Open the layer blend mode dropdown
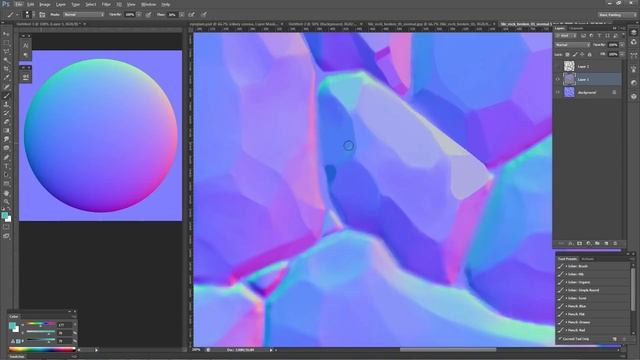This screenshot has height=360, width=640. click(x=572, y=45)
